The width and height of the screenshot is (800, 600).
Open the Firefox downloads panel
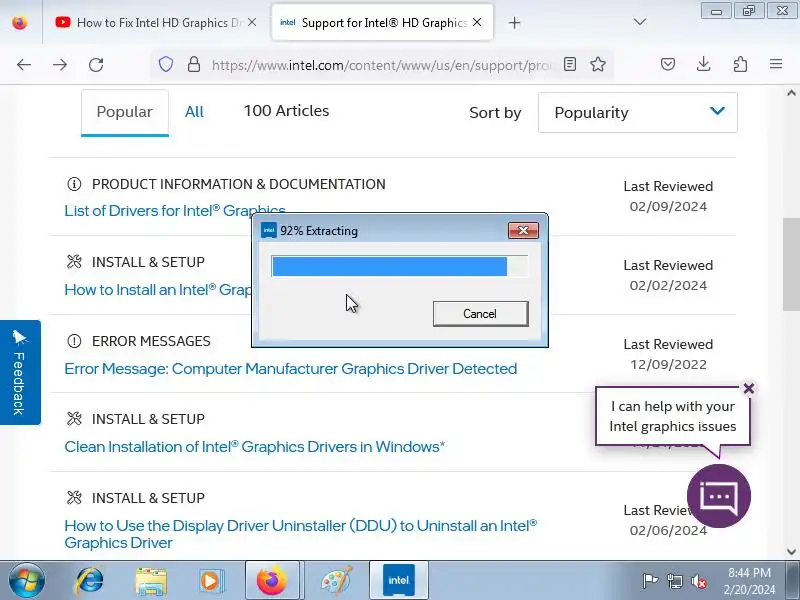point(704,64)
